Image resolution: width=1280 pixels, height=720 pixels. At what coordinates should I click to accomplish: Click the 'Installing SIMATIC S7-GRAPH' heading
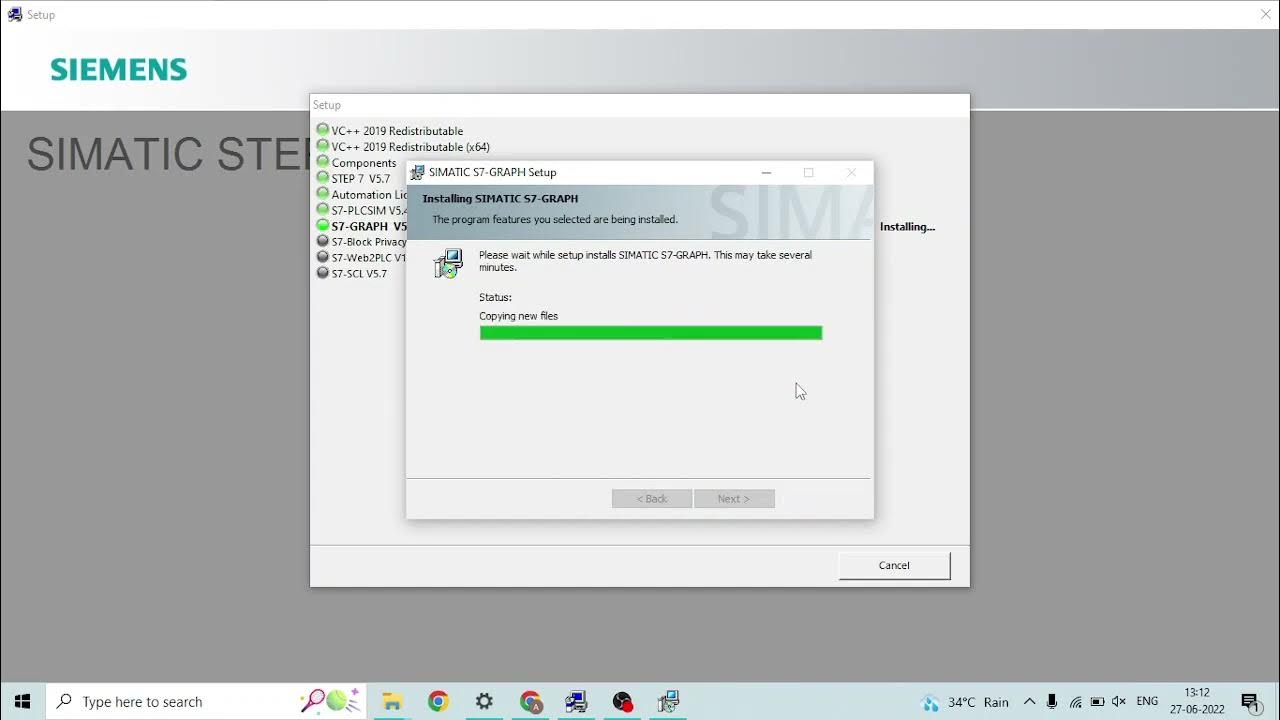click(500, 199)
